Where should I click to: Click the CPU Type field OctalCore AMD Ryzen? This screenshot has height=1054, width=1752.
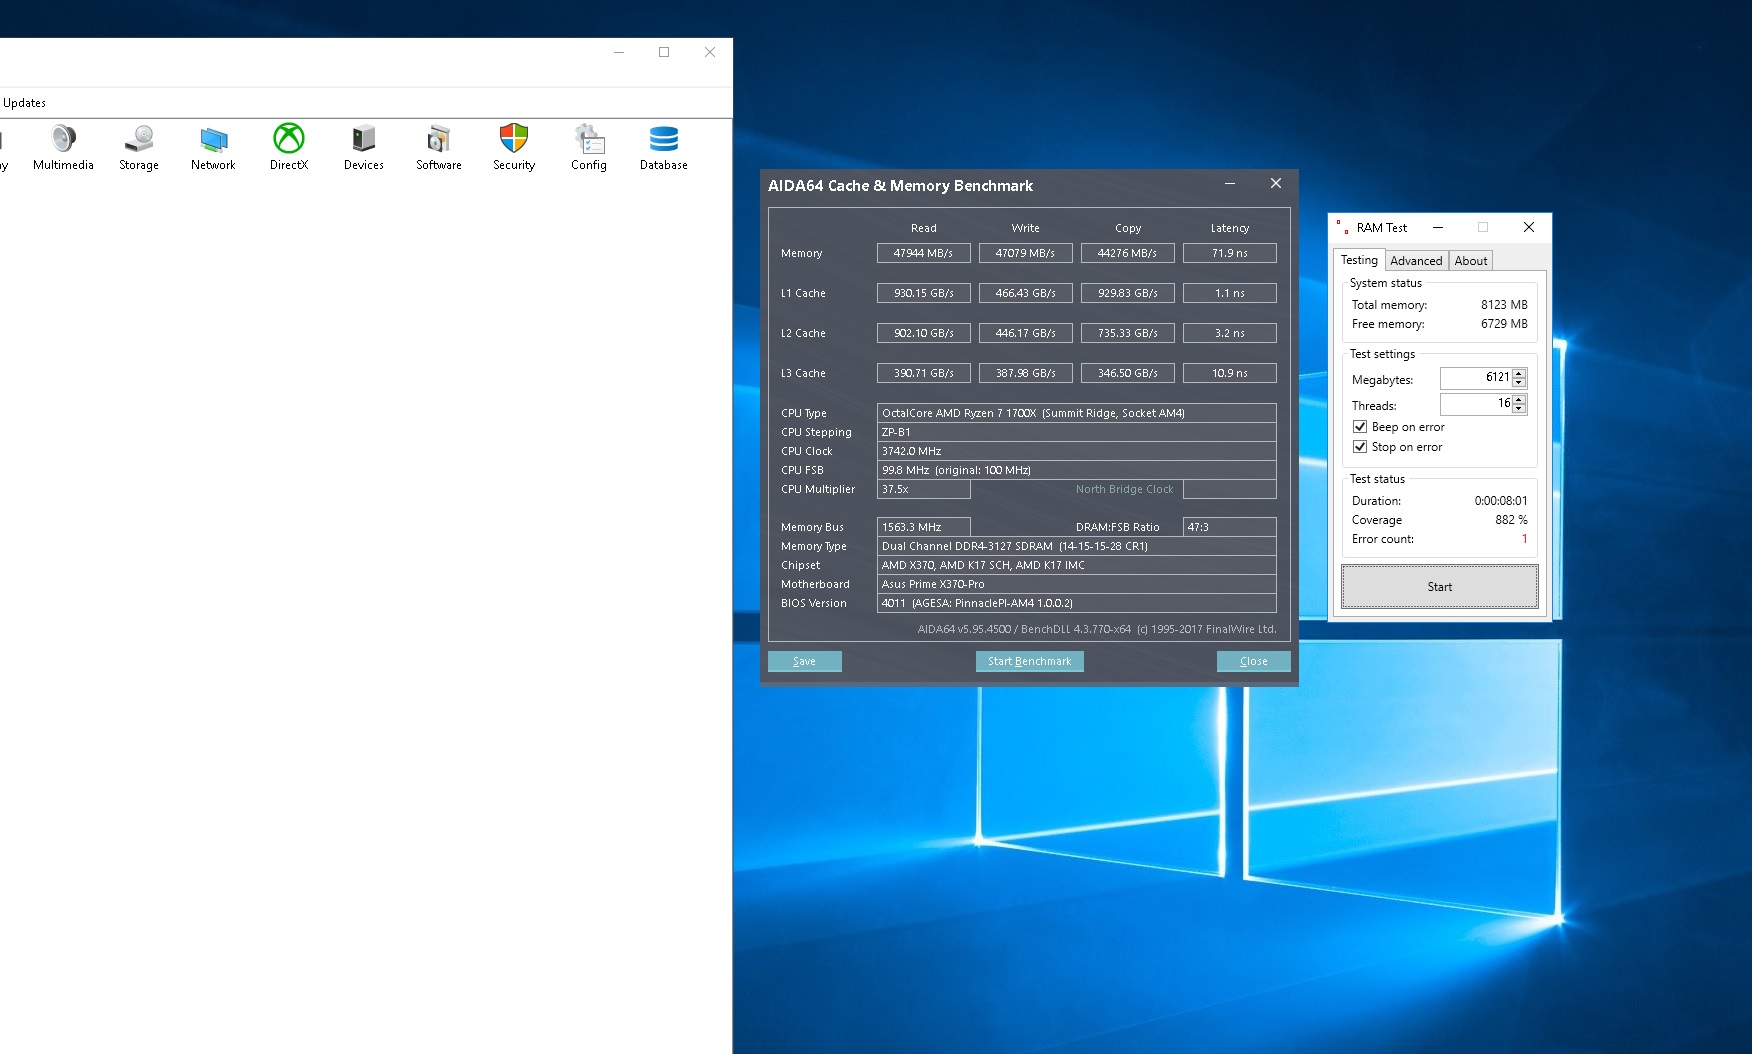(1077, 413)
